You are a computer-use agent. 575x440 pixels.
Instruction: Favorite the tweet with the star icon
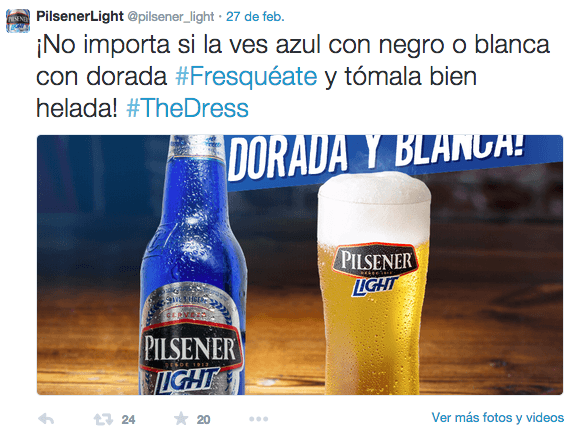click(181, 418)
